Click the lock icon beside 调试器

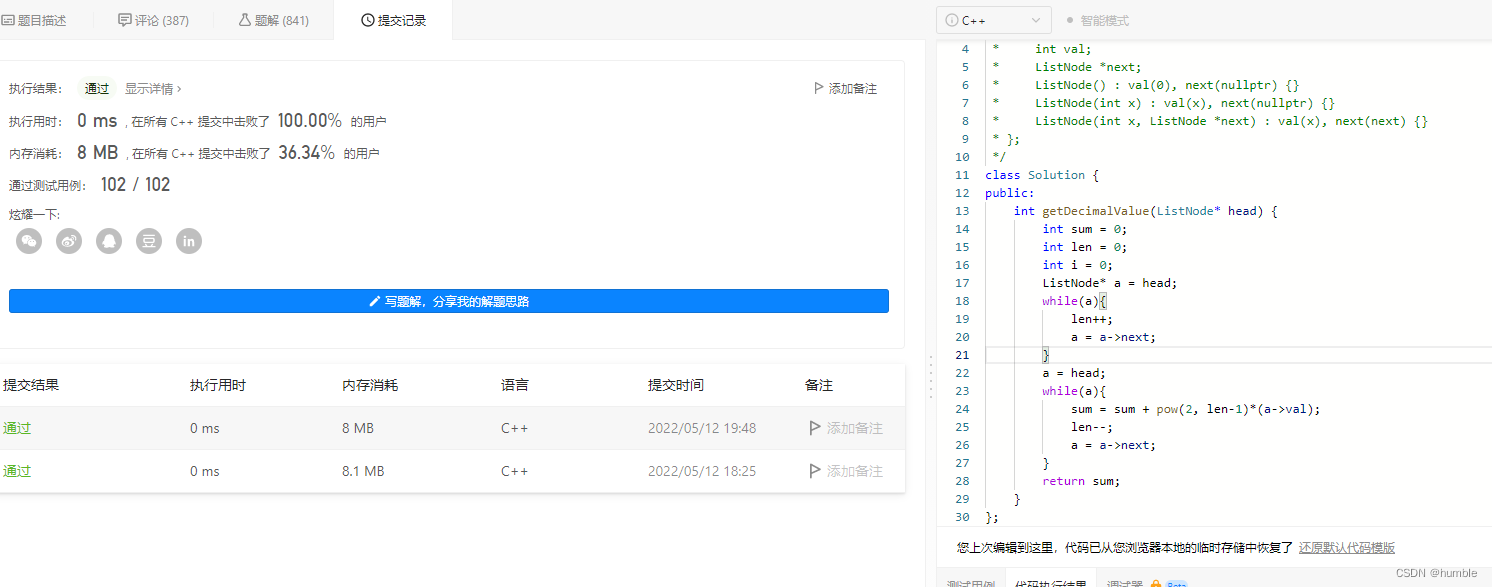coord(1155,584)
